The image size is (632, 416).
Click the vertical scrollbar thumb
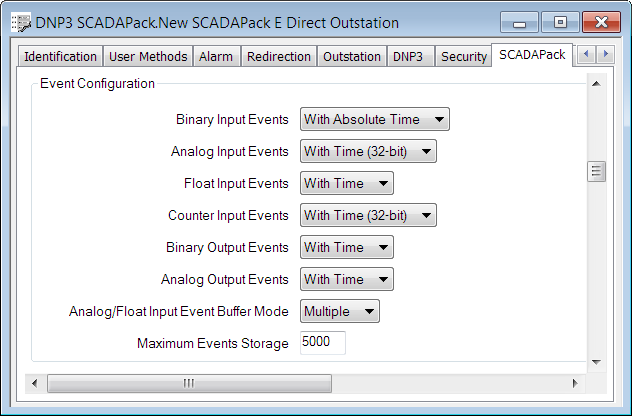click(596, 172)
